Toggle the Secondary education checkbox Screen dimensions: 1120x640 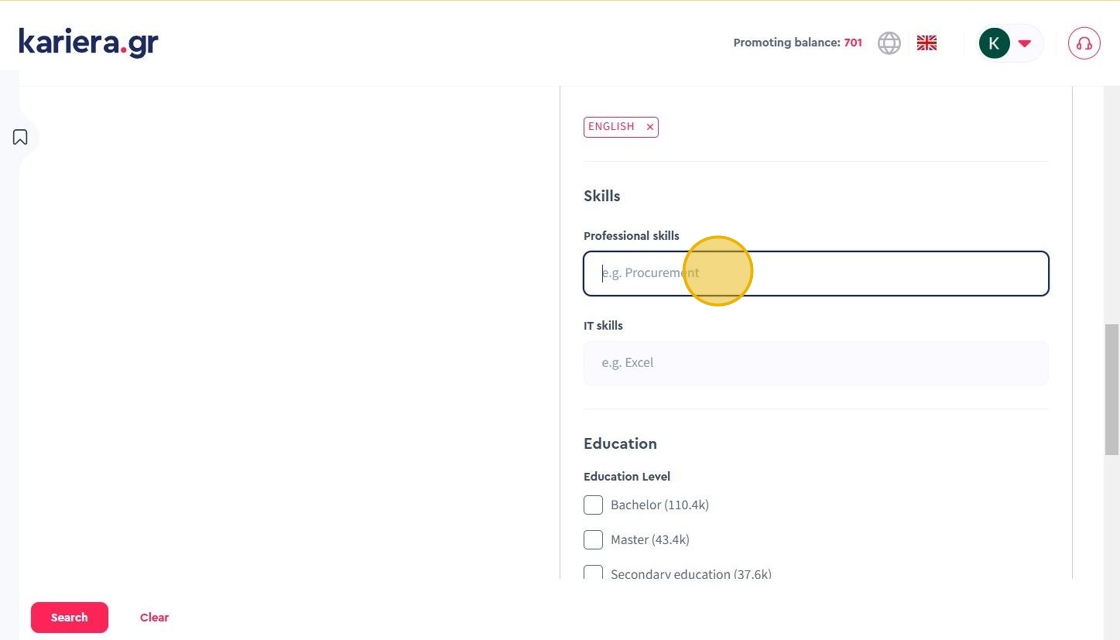(x=593, y=573)
